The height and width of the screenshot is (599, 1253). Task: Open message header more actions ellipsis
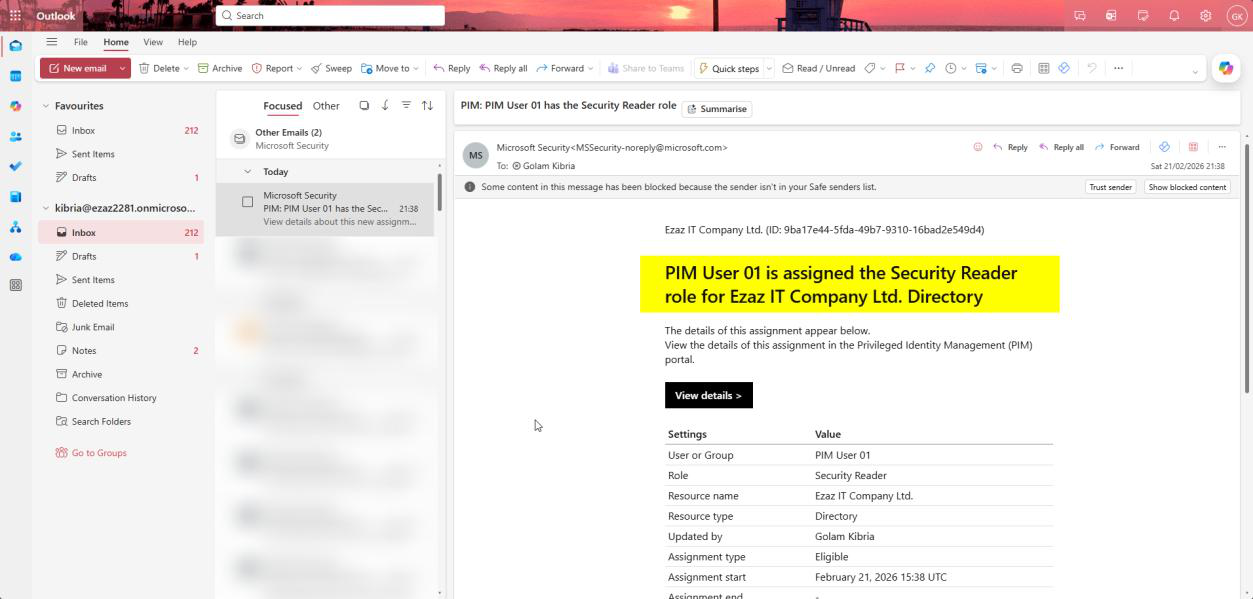(x=1222, y=147)
